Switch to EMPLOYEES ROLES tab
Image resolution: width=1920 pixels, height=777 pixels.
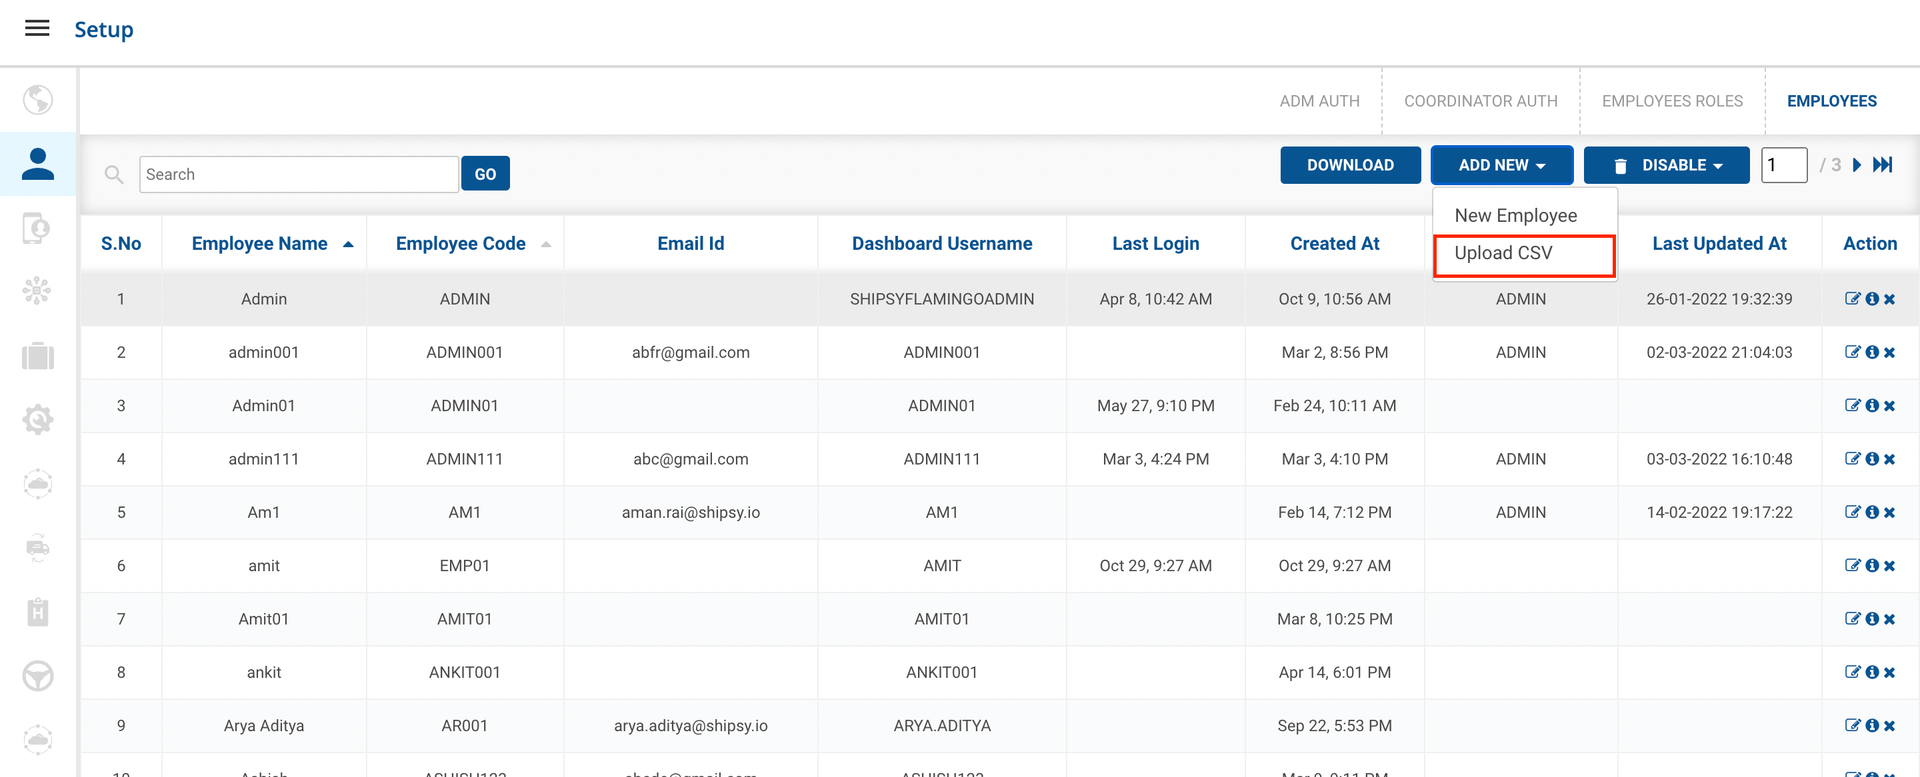pos(1672,101)
